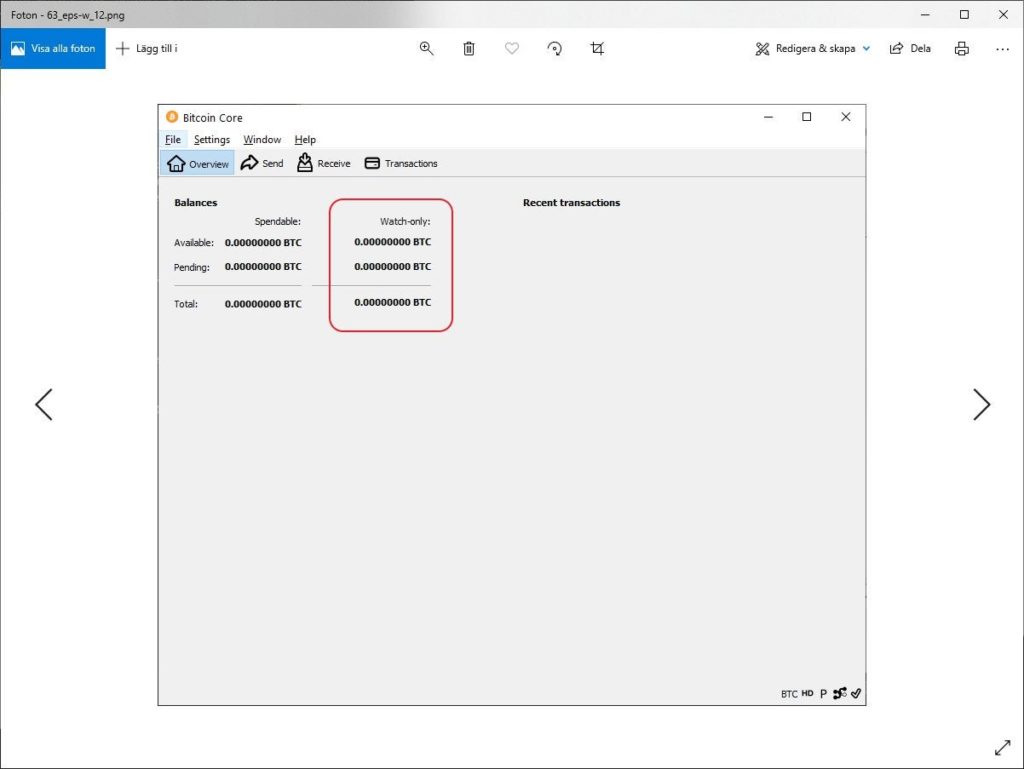
Task: Click the HD wallet status icon
Action: [807, 693]
